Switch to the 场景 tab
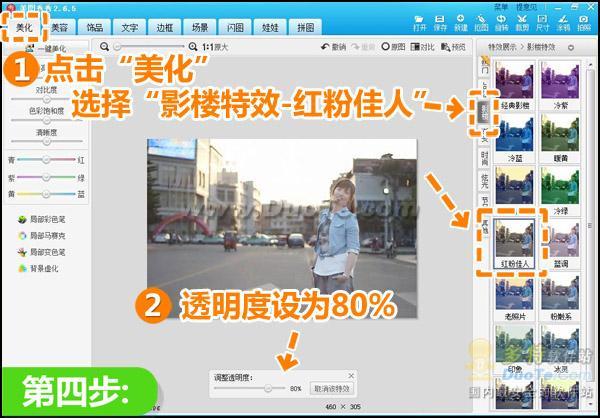Viewport: 600px width, 418px height. 200,28
